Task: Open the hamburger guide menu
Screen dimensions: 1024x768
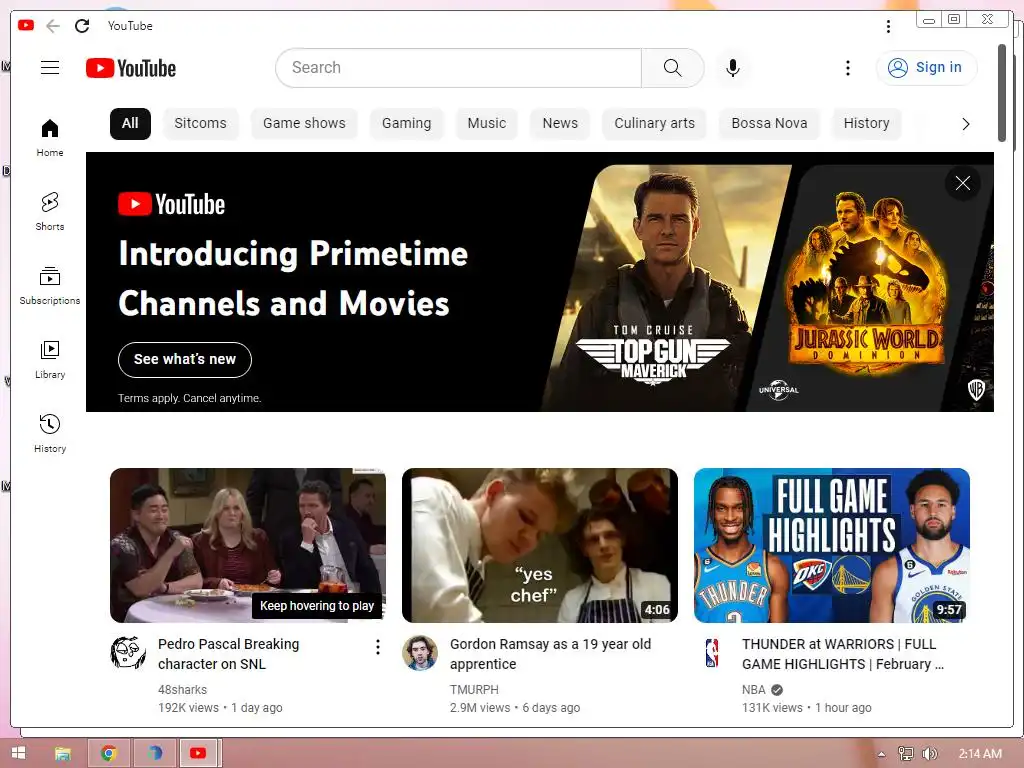Action: click(50, 68)
